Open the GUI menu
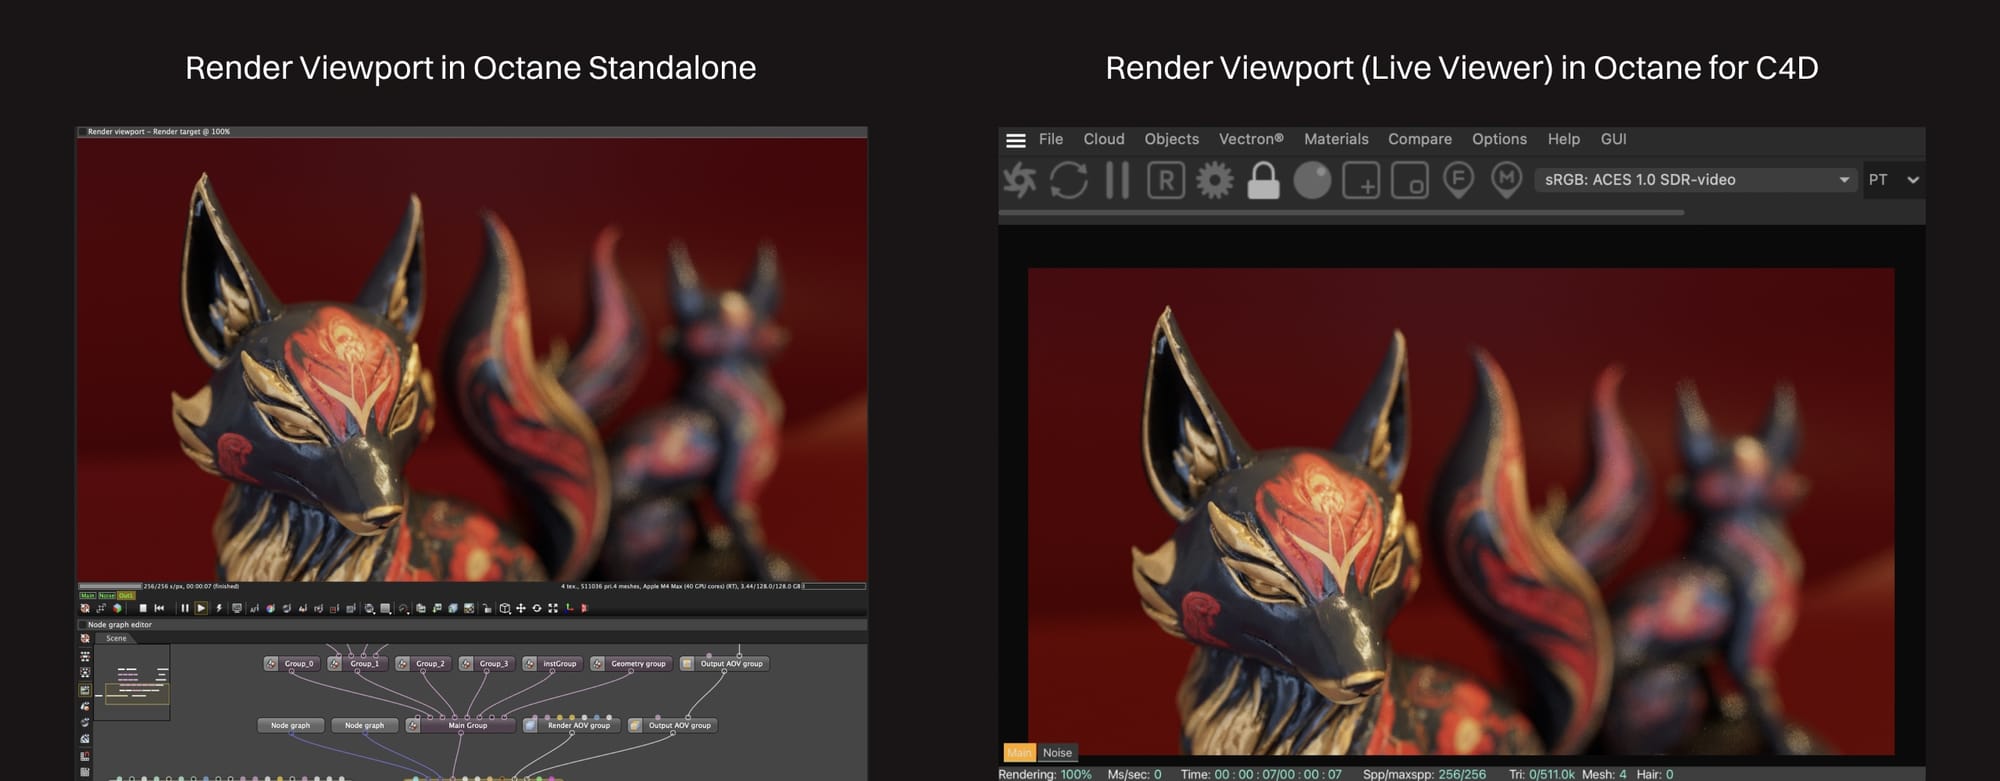2000x781 pixels. pyautogui.click(x=1613, y=139)
